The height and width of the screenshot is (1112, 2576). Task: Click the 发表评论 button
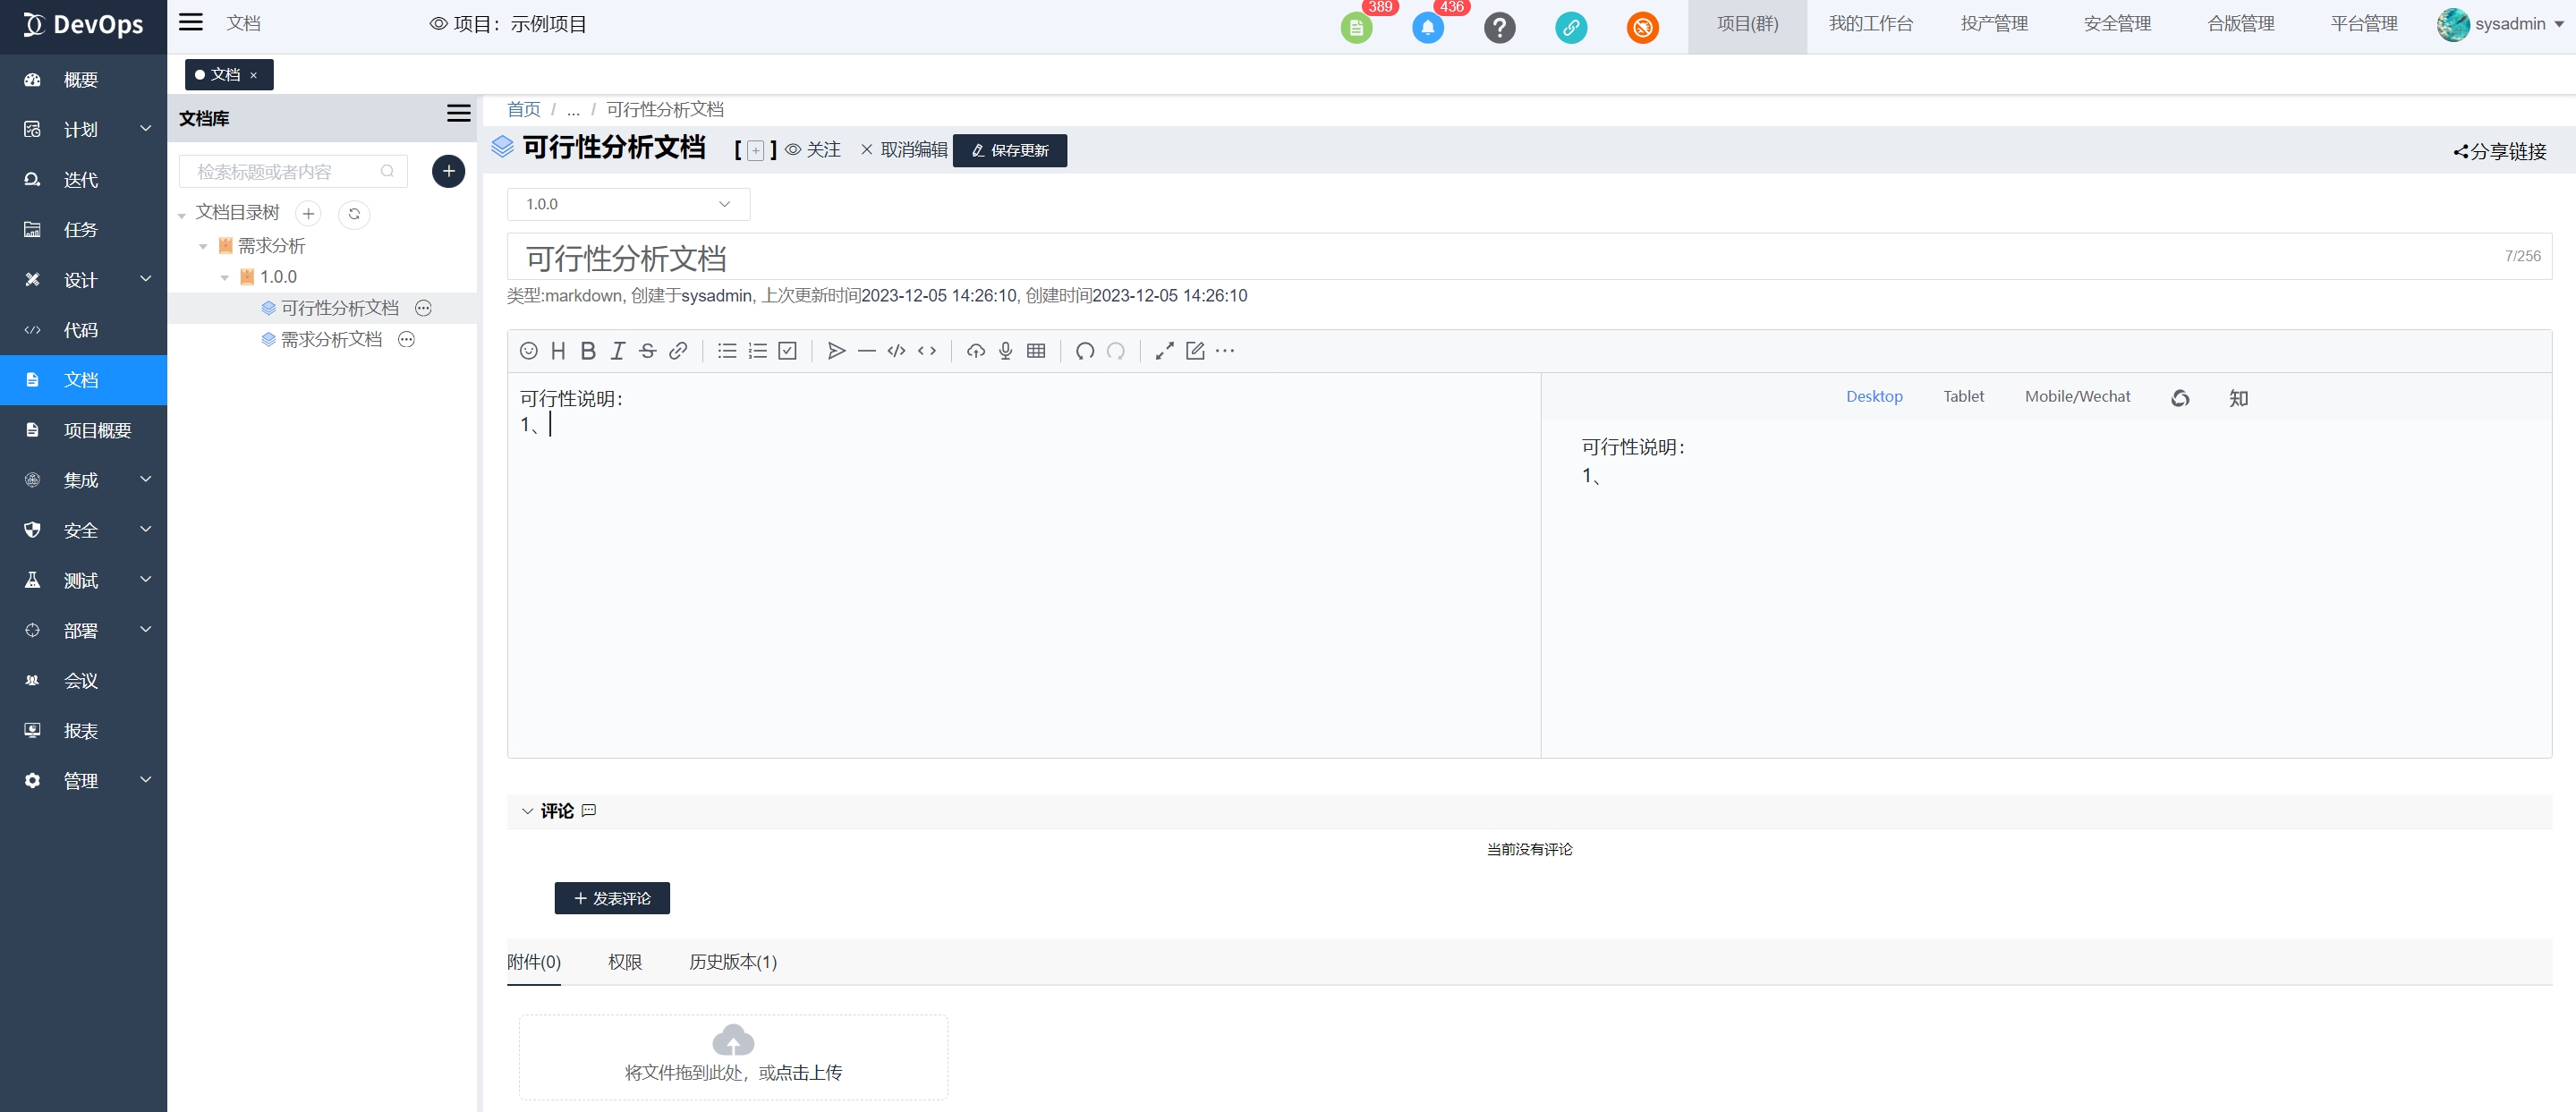click(612, 898)
